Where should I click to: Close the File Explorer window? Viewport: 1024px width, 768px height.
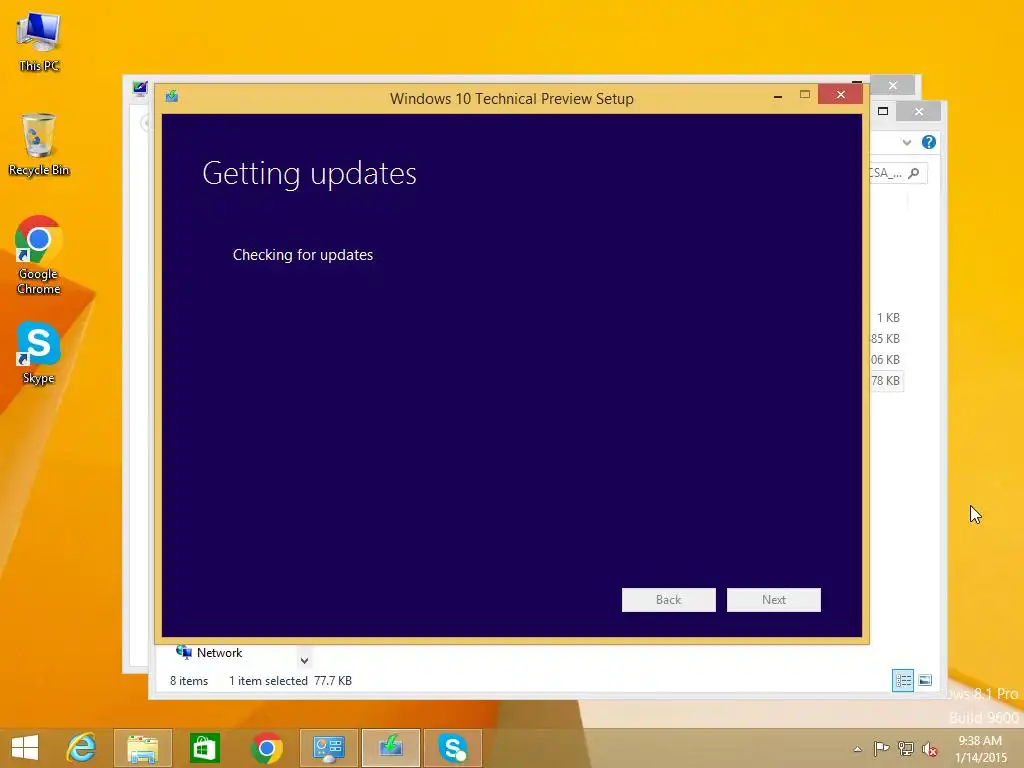pyautogui.click(x=919, y=112)
